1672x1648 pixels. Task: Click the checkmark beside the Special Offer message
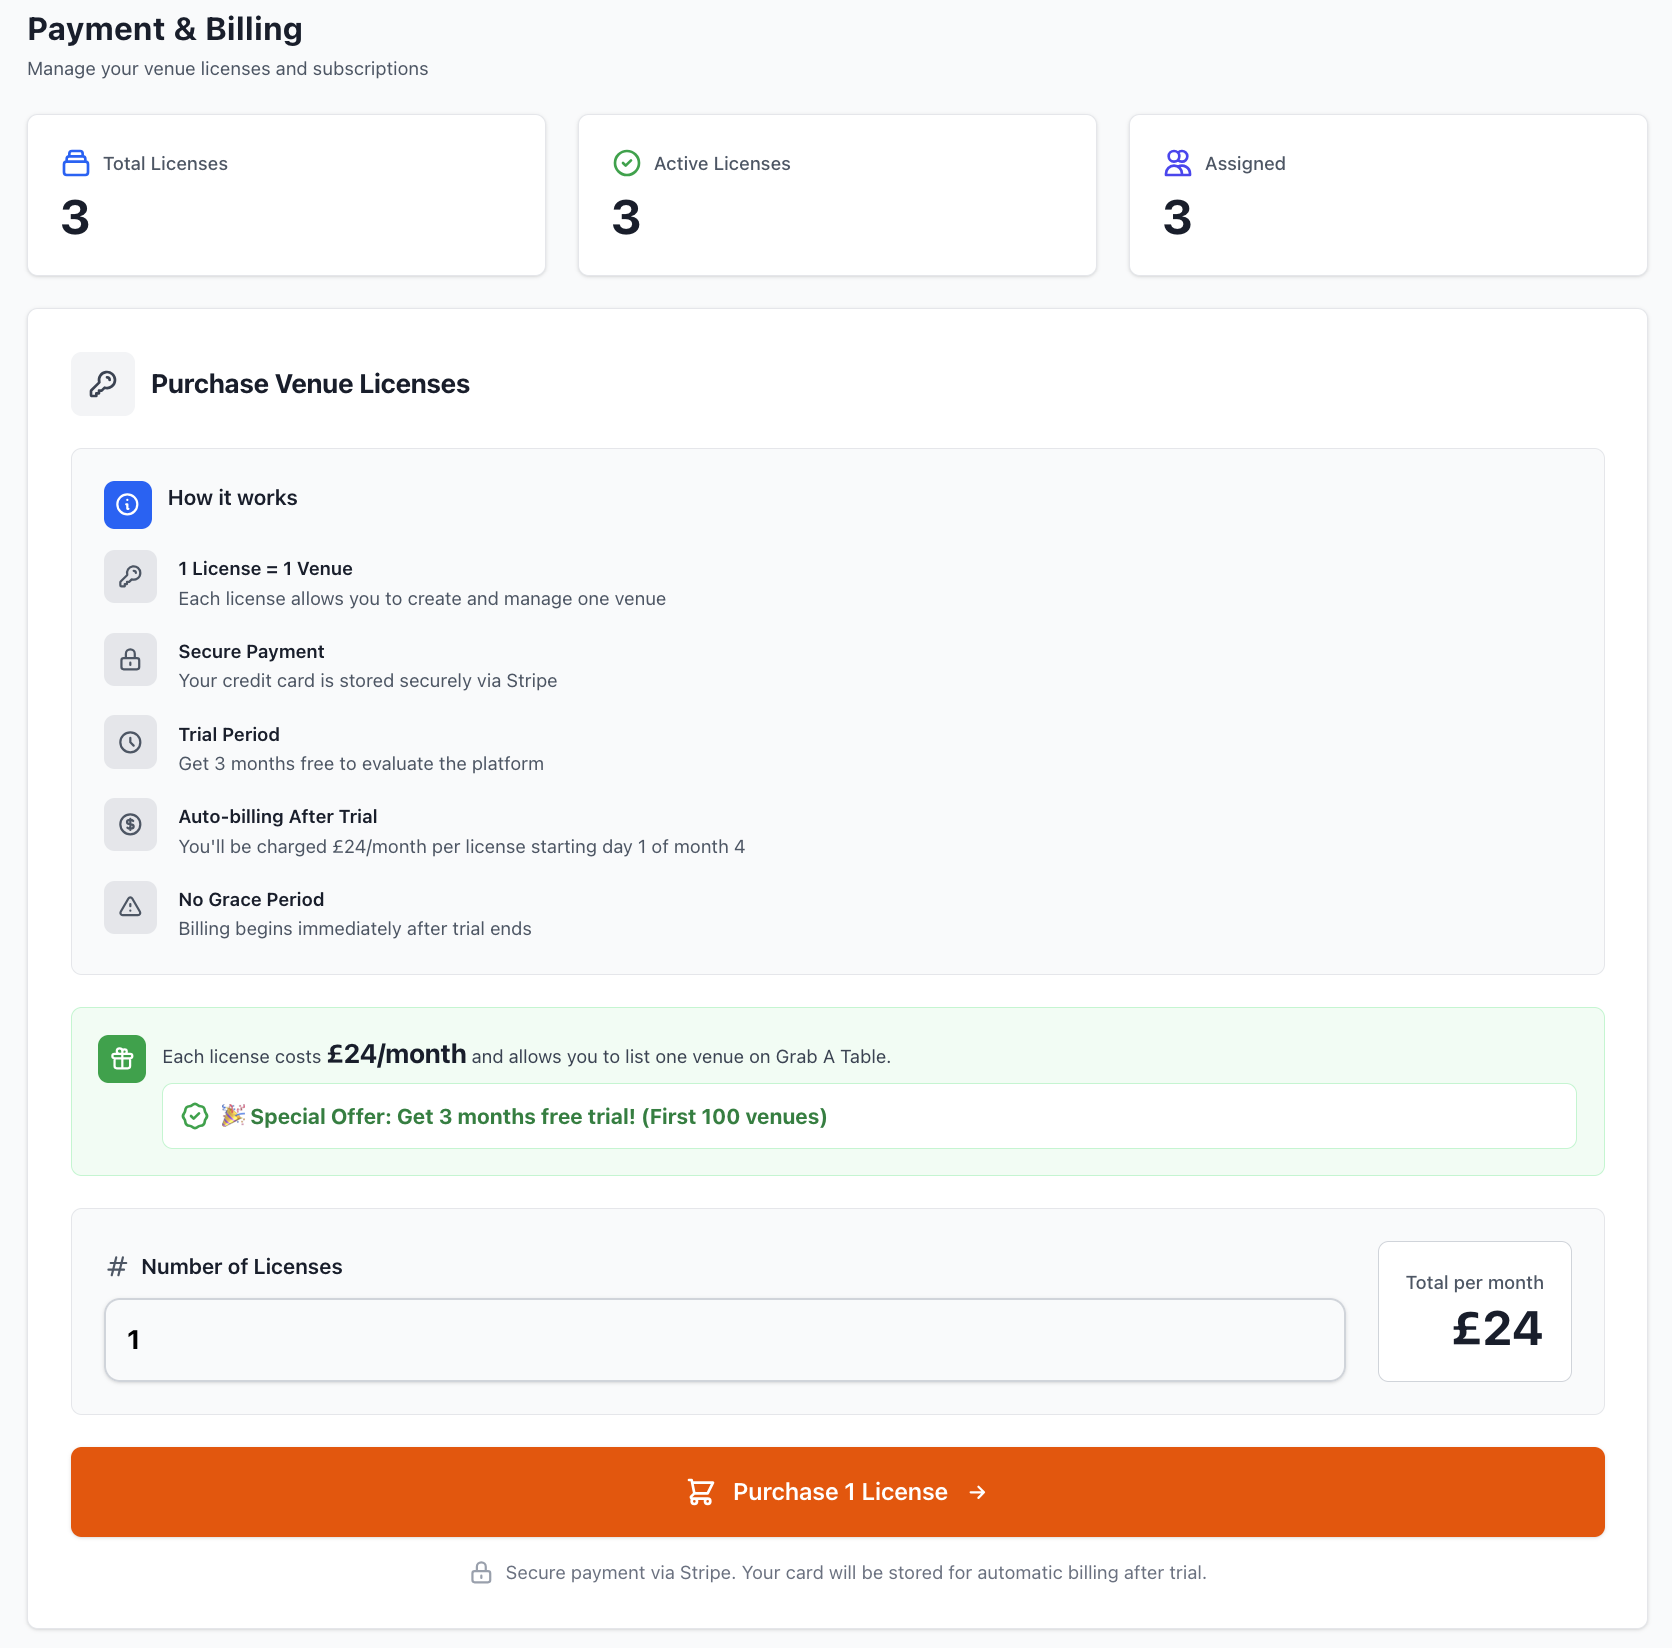pos(195,1116)
